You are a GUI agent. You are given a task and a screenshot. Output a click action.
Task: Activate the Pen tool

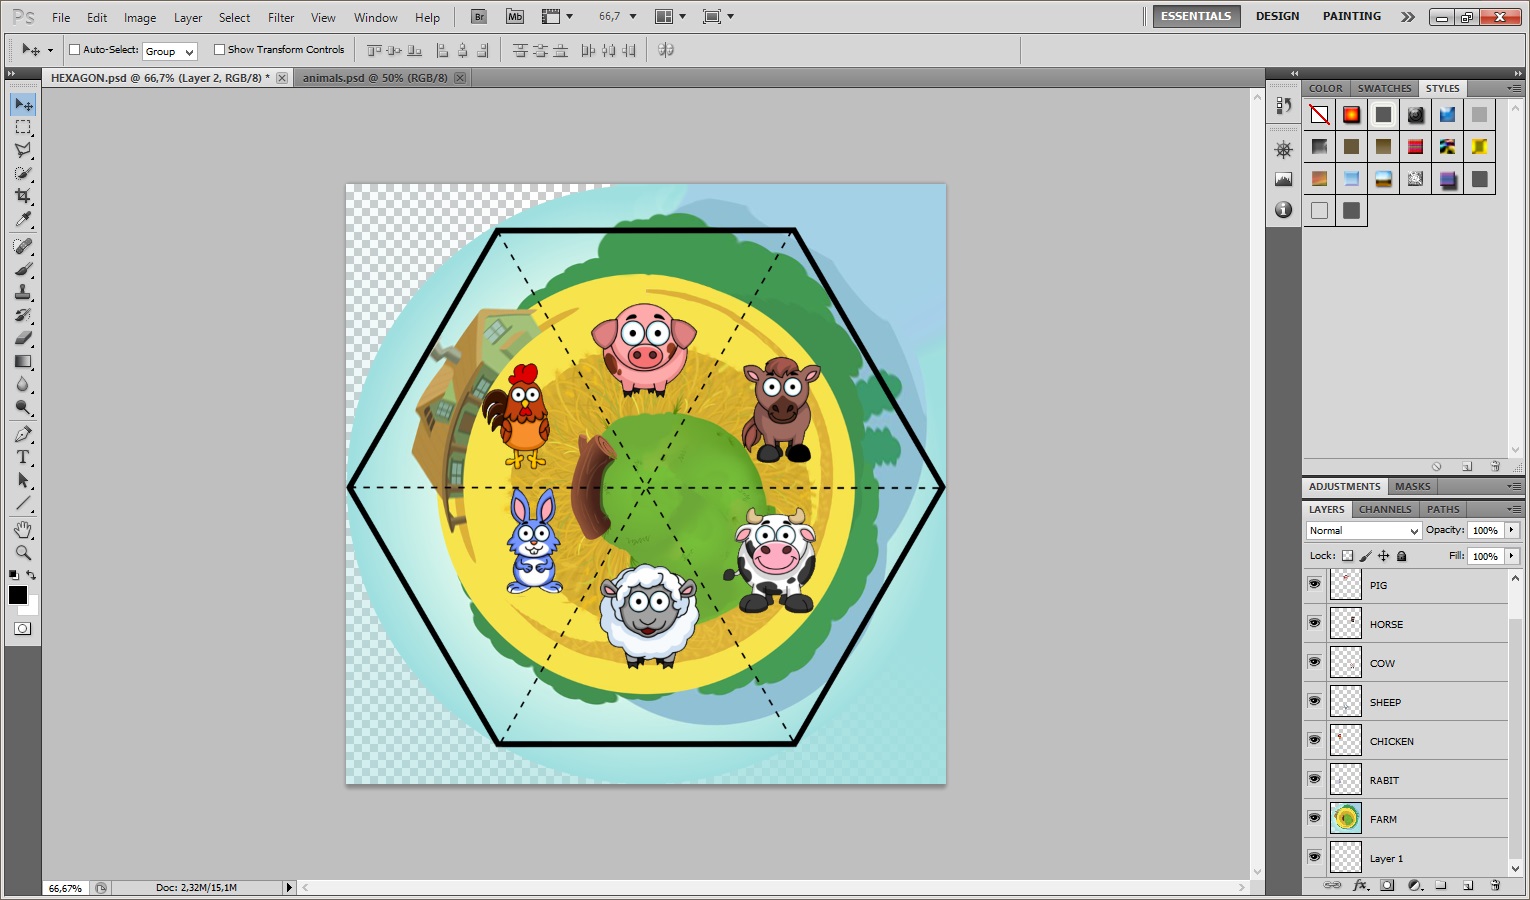23,434
